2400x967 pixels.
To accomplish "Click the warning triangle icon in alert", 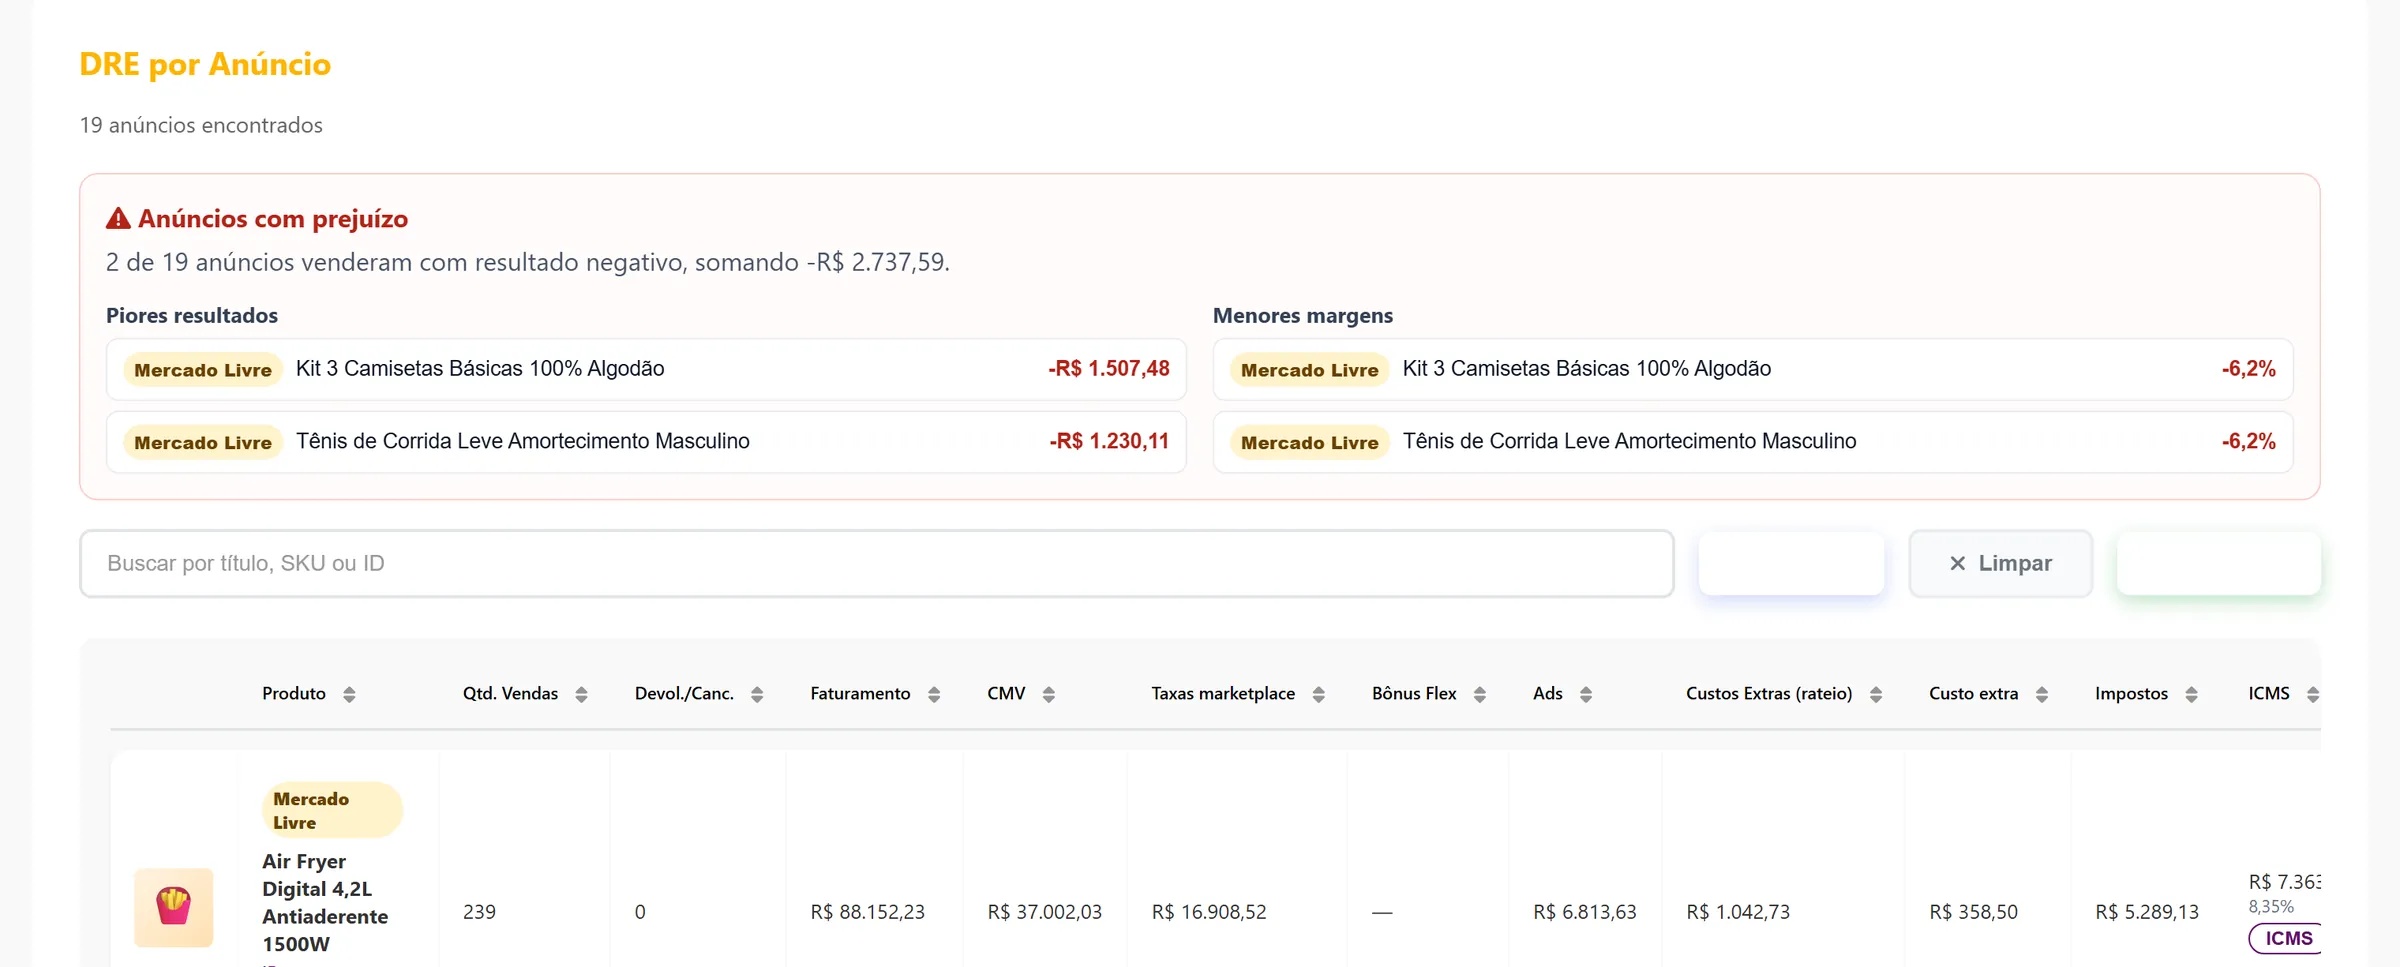I will click(x=118, y=219).
